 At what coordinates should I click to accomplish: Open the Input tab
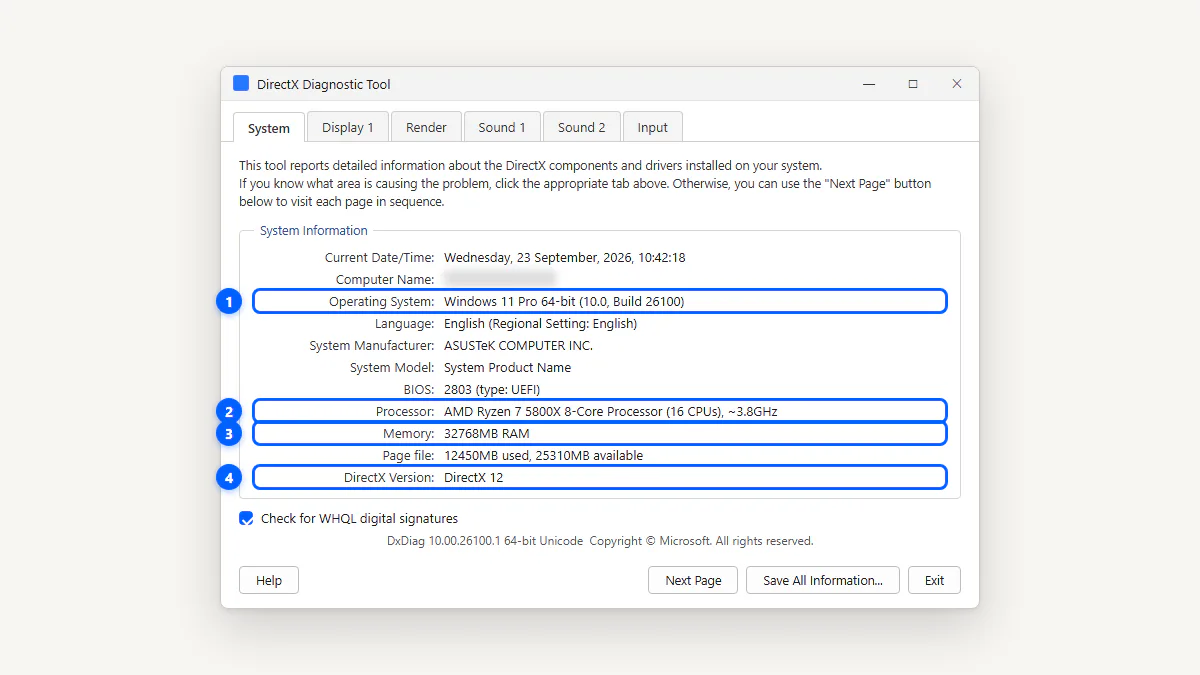[x=653, y=127]
